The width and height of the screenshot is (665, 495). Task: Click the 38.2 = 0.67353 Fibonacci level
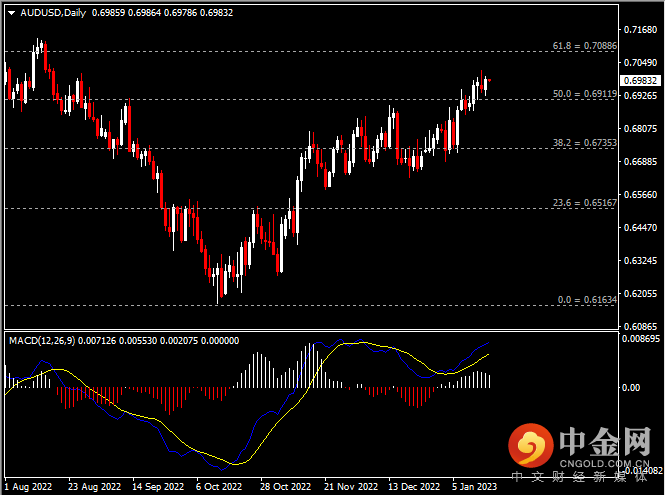point(583,143)
